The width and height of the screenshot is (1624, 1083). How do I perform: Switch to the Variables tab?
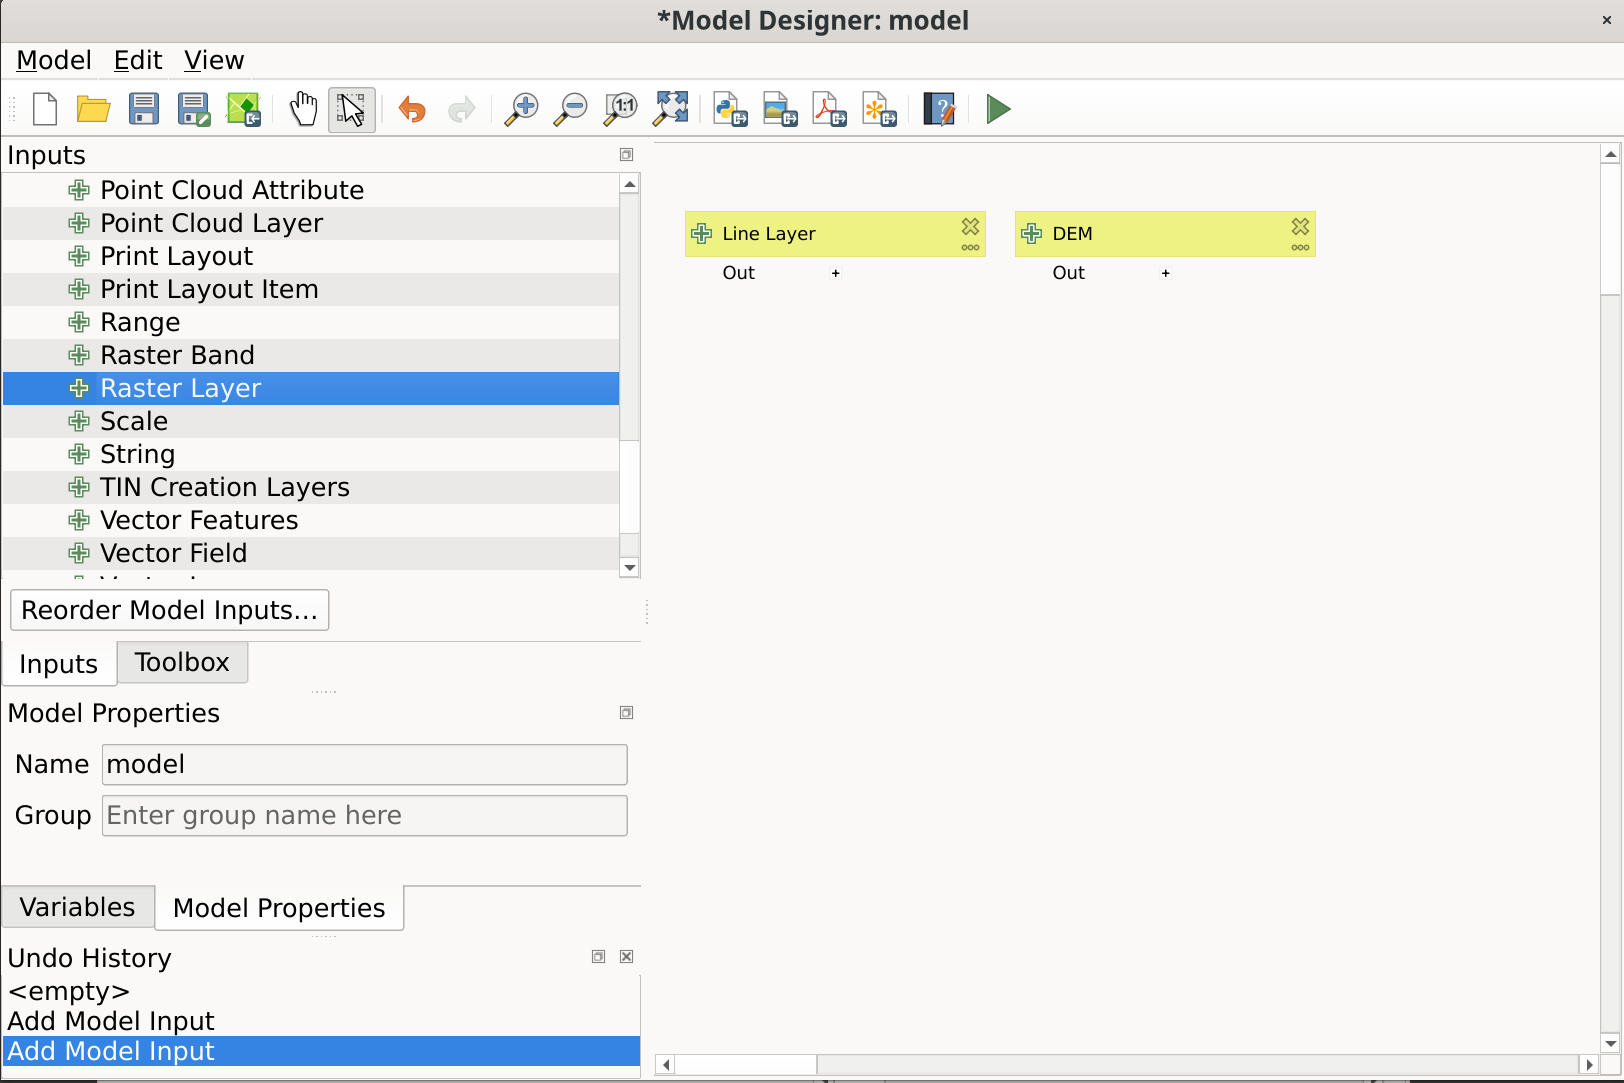point(77,907)
